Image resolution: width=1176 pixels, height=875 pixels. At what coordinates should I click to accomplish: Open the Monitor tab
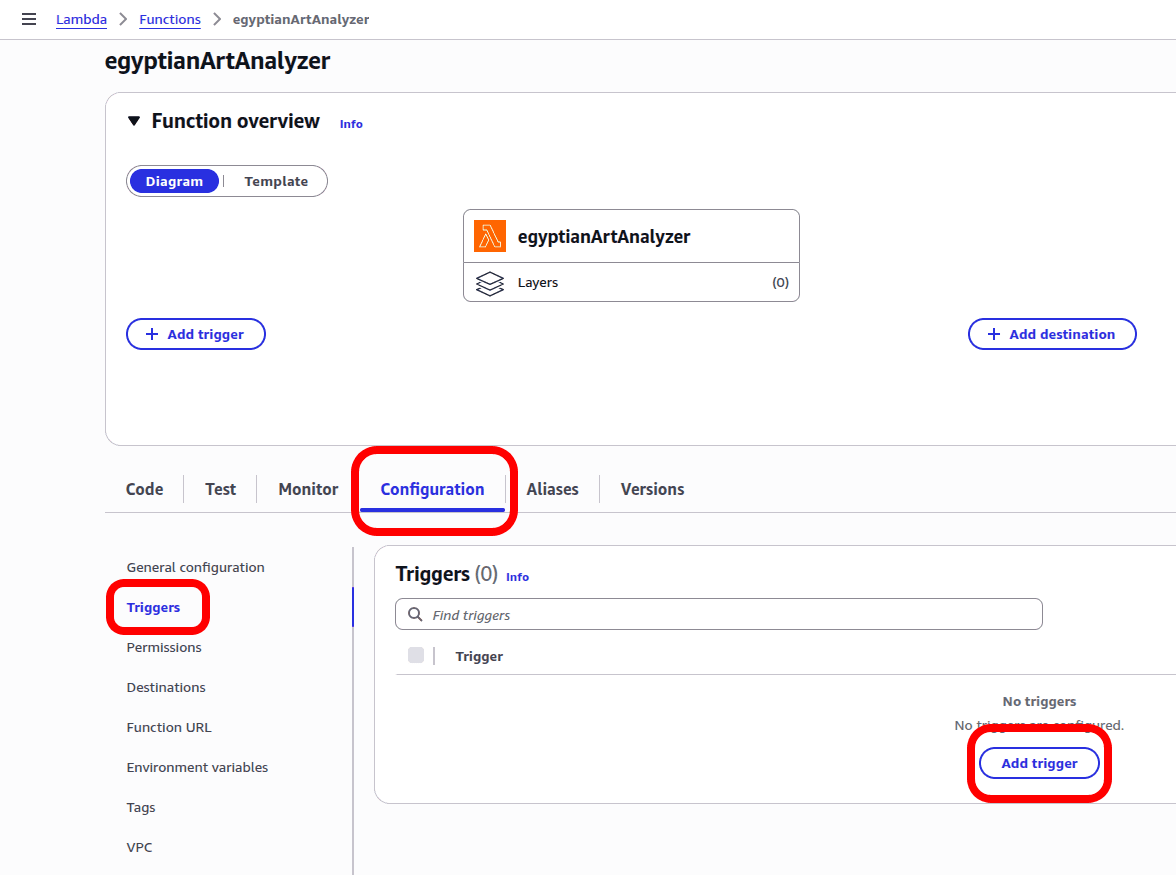pos(308,489)
